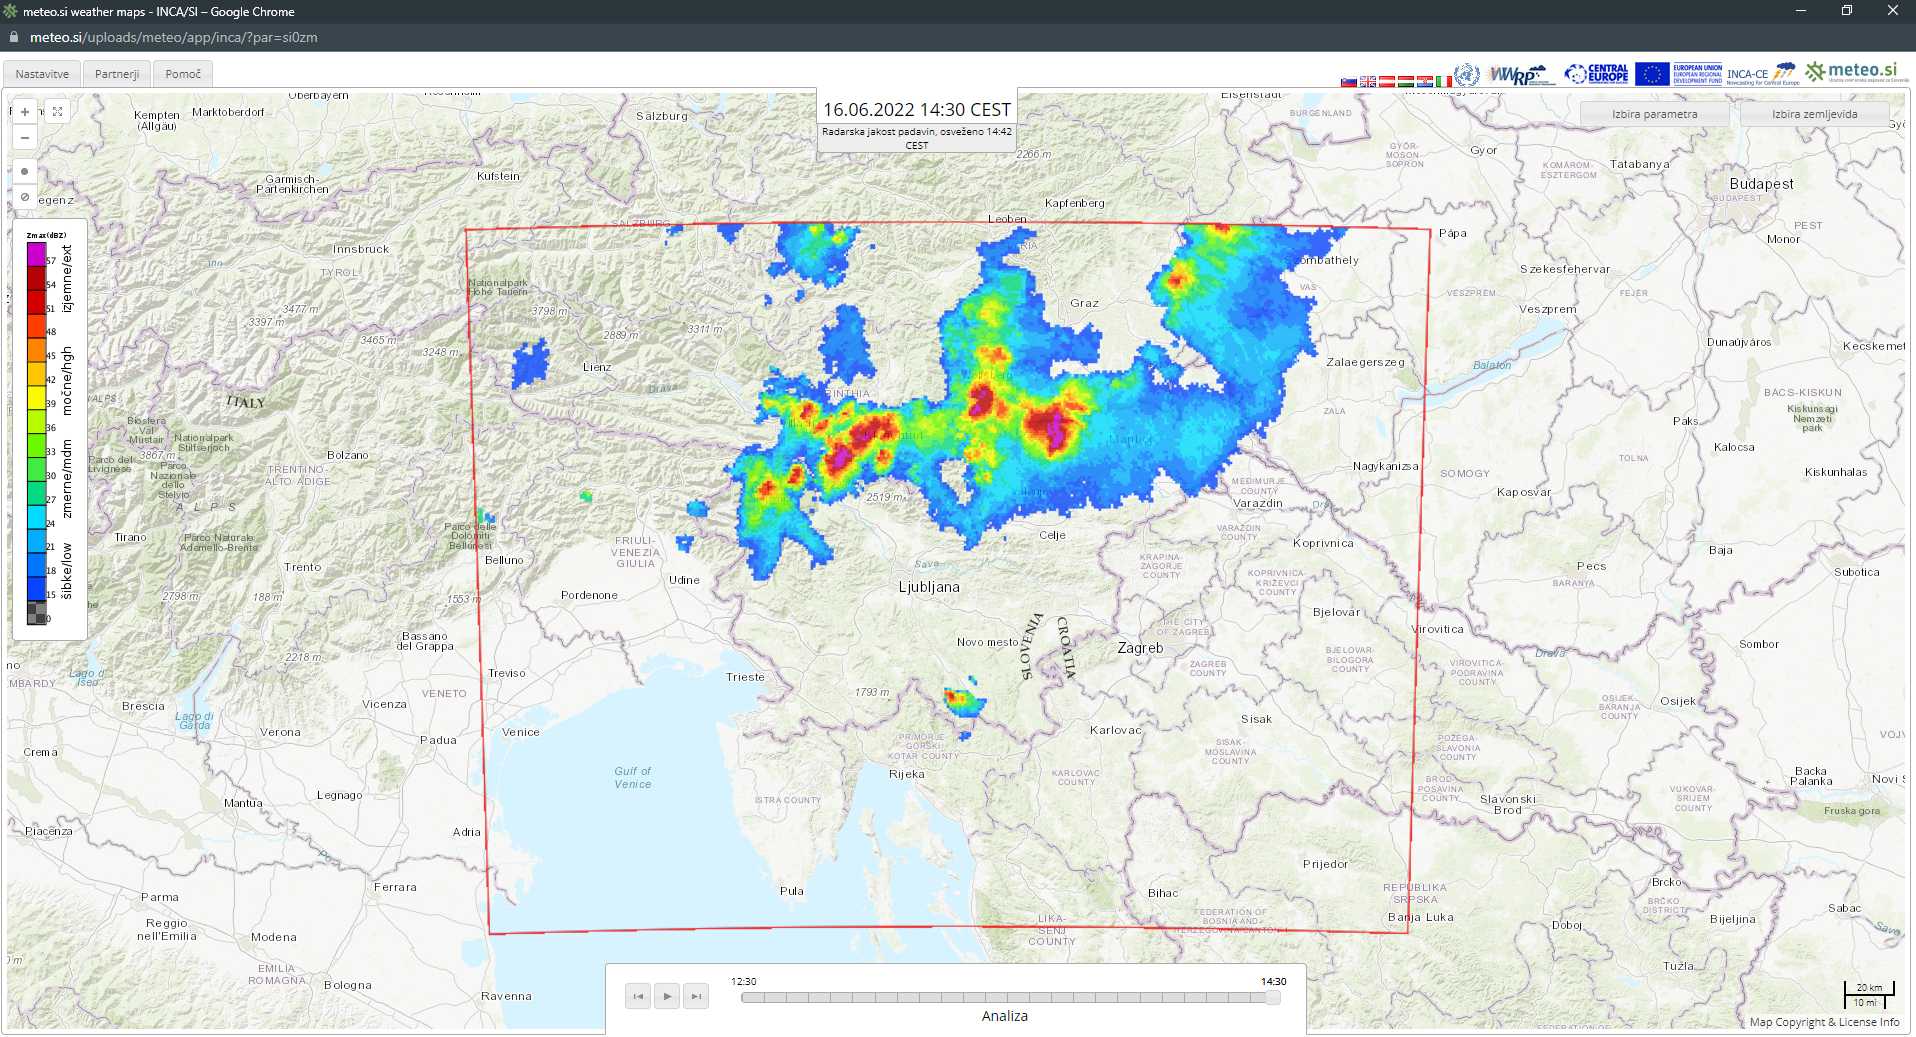Click the time slider handle at 14:30
The width and height of the screenshot is (1916, 1037).
click(x=1273, y=997)
